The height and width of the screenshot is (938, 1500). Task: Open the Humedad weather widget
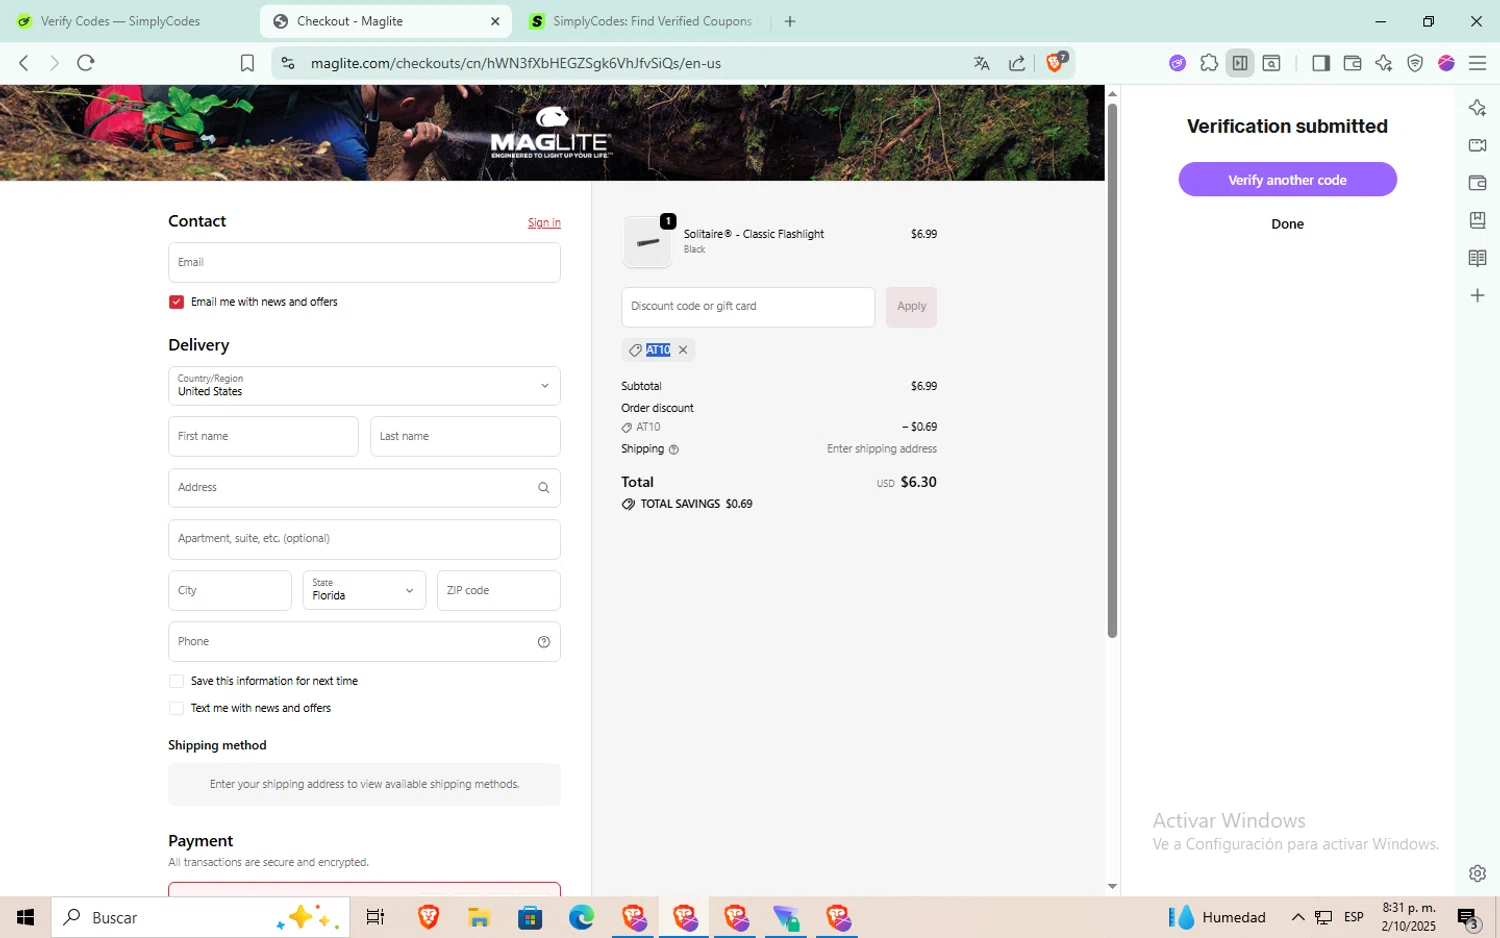[x=1218, y=917]
